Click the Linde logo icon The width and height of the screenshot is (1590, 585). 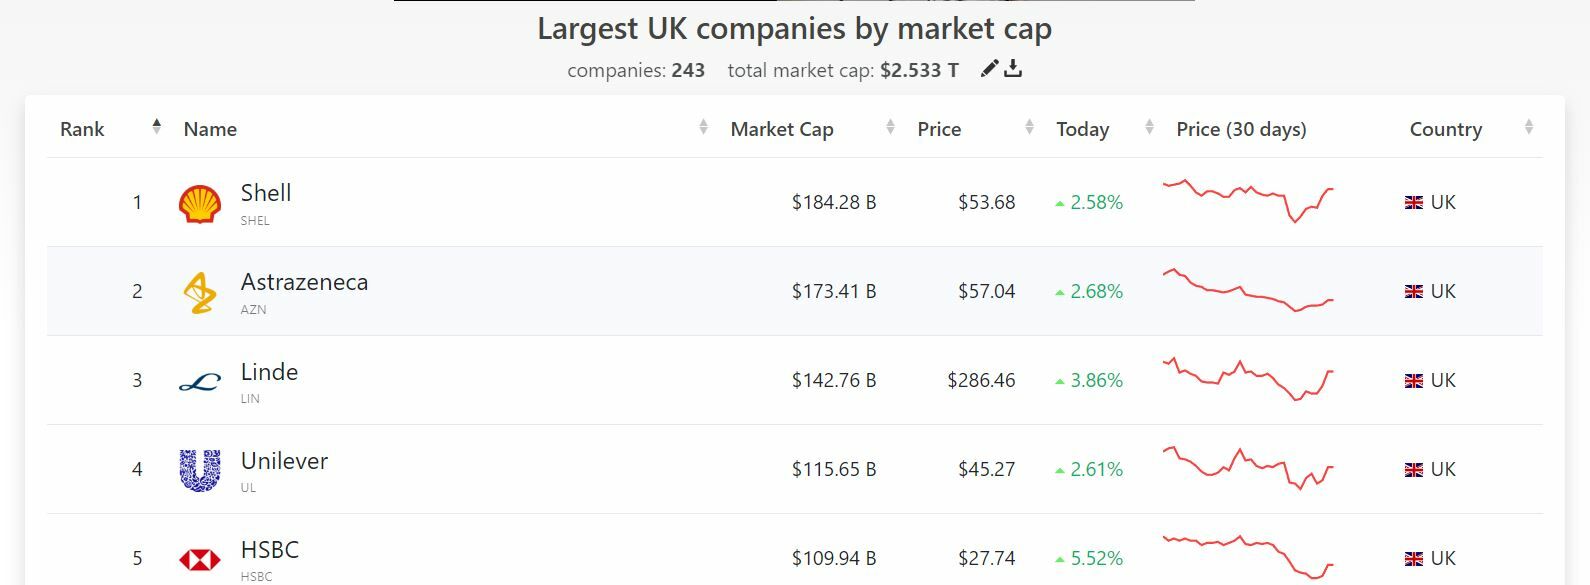click(x=200, y=381)
